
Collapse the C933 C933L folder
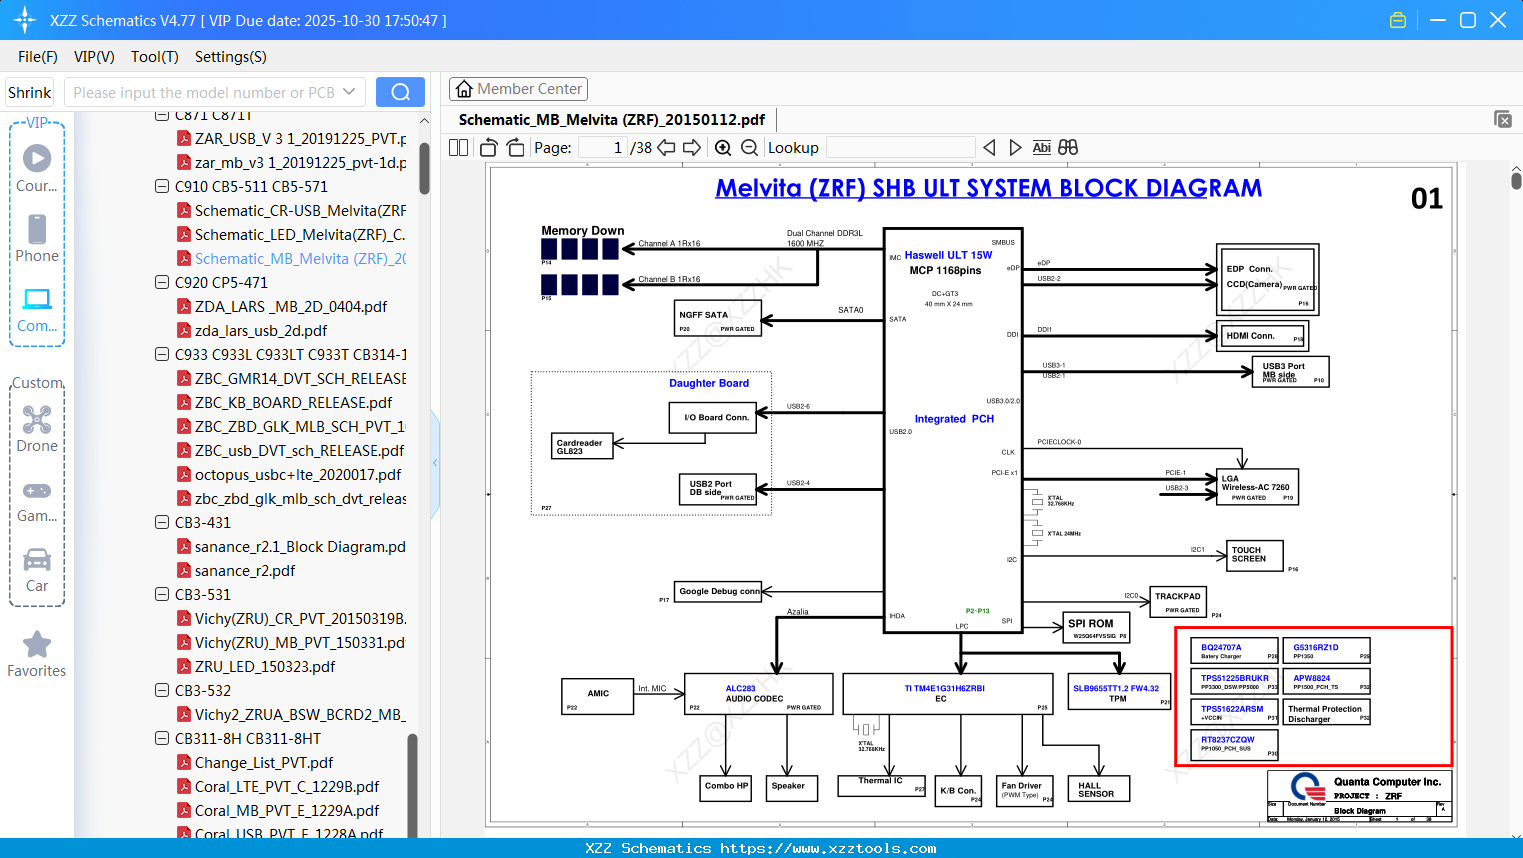point(162,355)
